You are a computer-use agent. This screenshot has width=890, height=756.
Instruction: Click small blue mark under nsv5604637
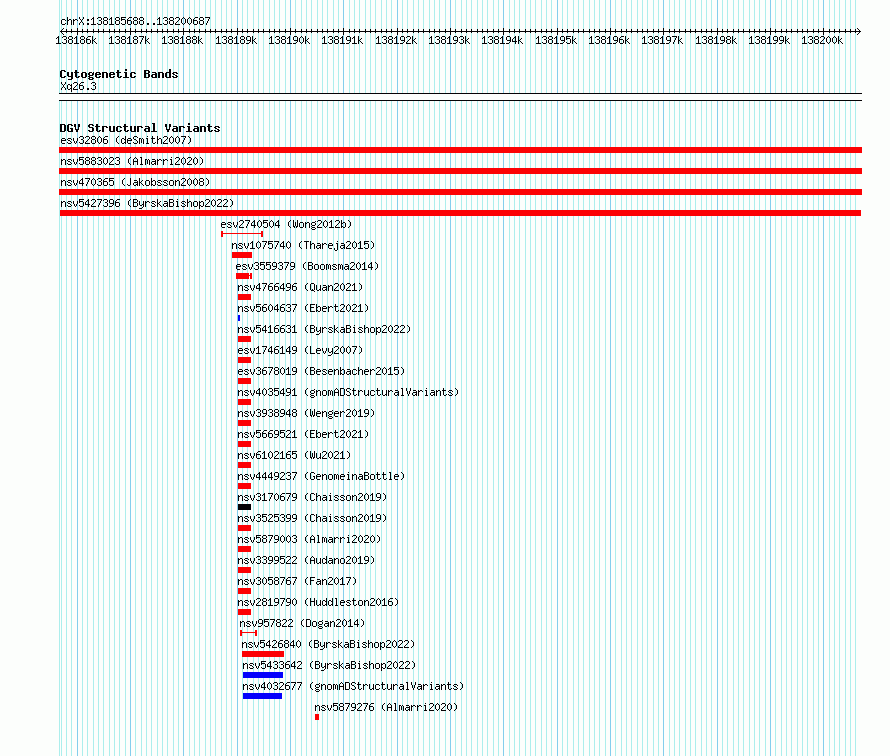click(x=239, y=318)
